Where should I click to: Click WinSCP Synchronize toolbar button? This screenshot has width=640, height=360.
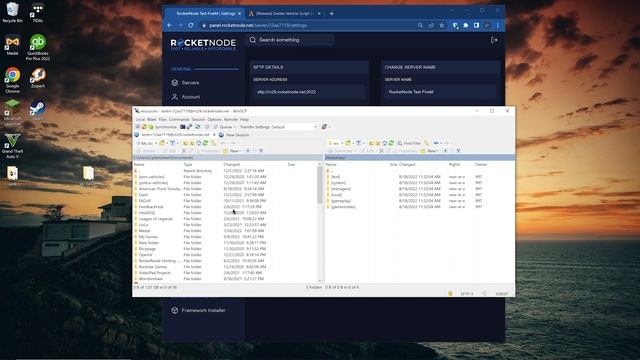click(162, 127)
